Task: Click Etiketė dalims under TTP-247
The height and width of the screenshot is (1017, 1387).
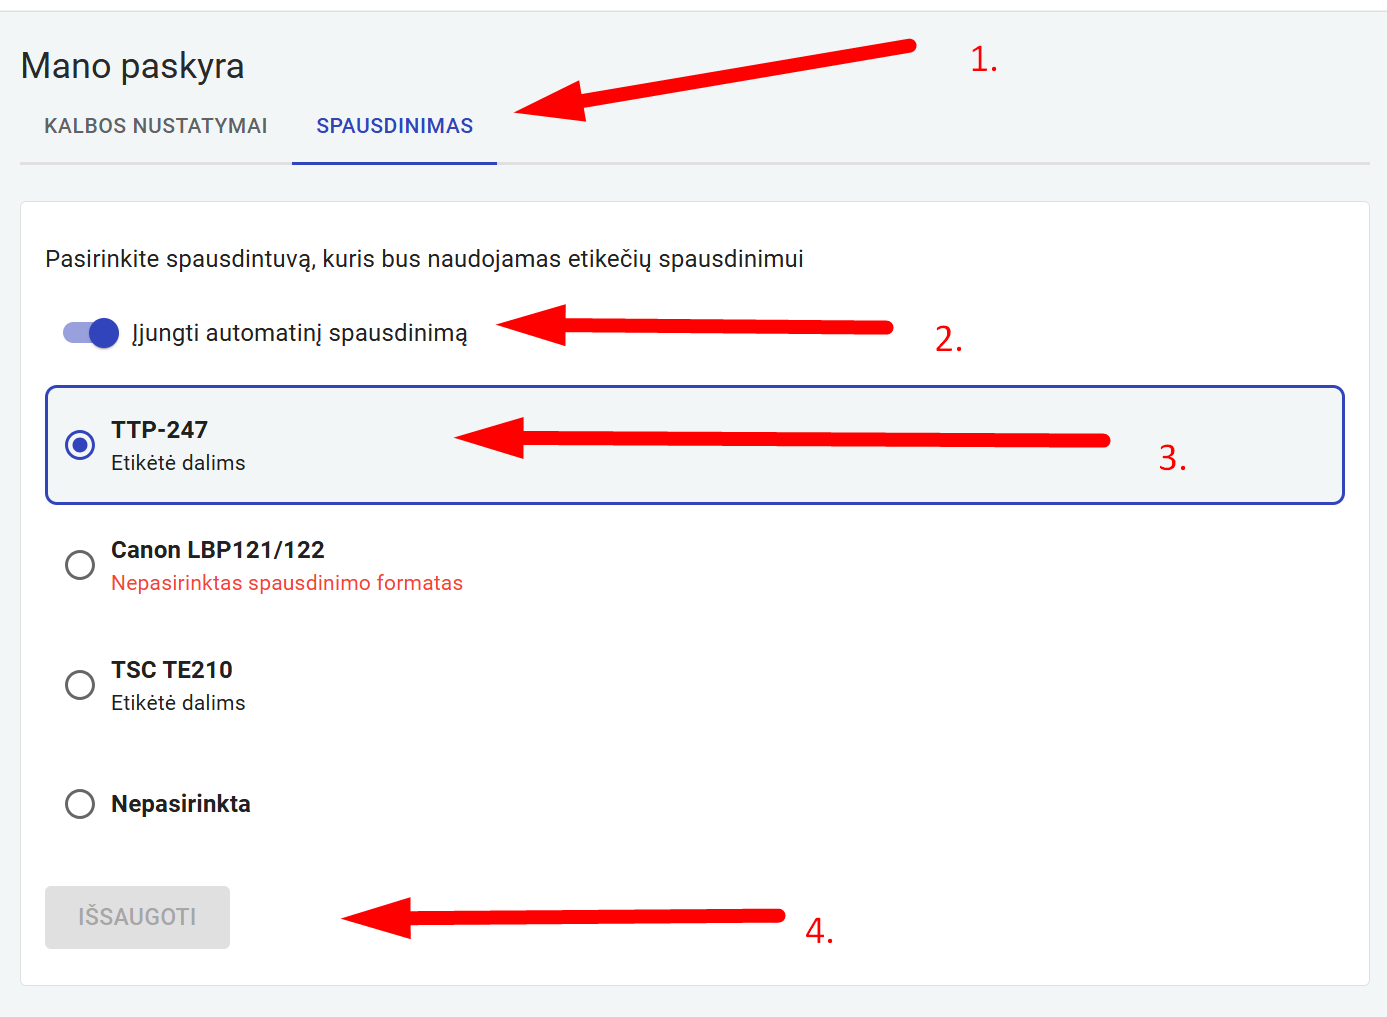Action: point(178,463)
